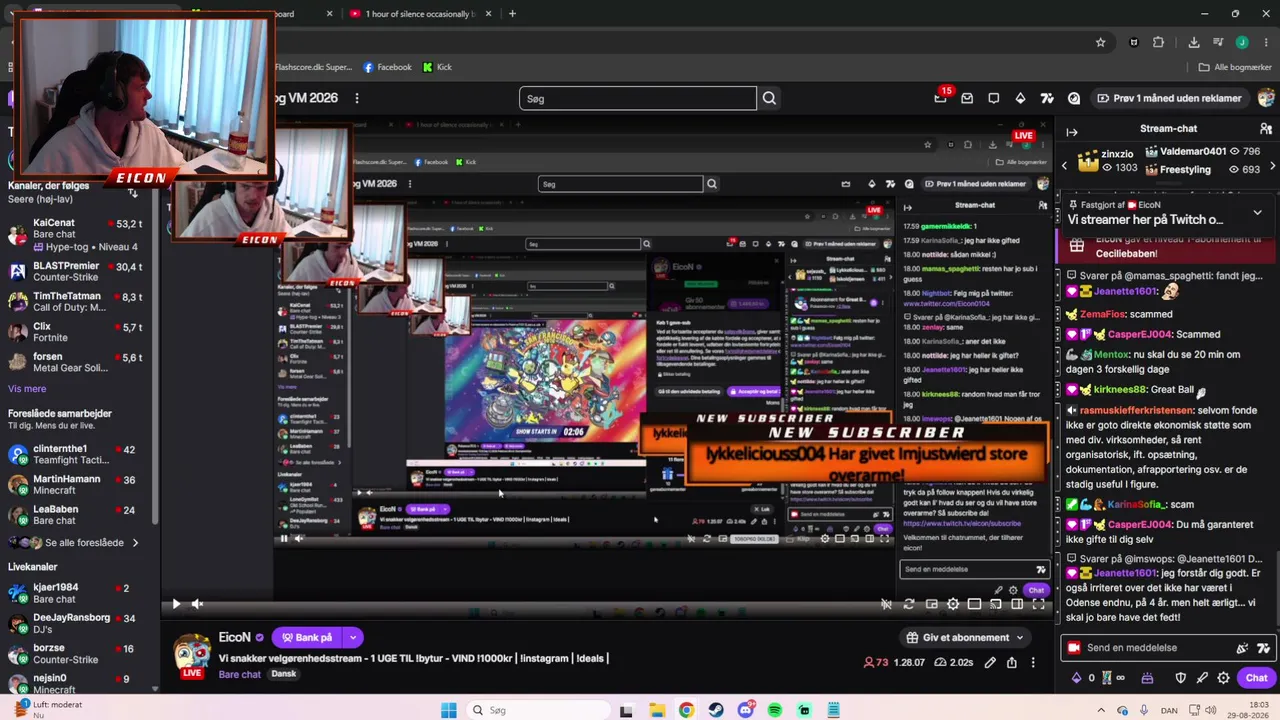Open the emote party icon in chat input
Viewport: 1280px width, 720px height.
(1243, 648)
